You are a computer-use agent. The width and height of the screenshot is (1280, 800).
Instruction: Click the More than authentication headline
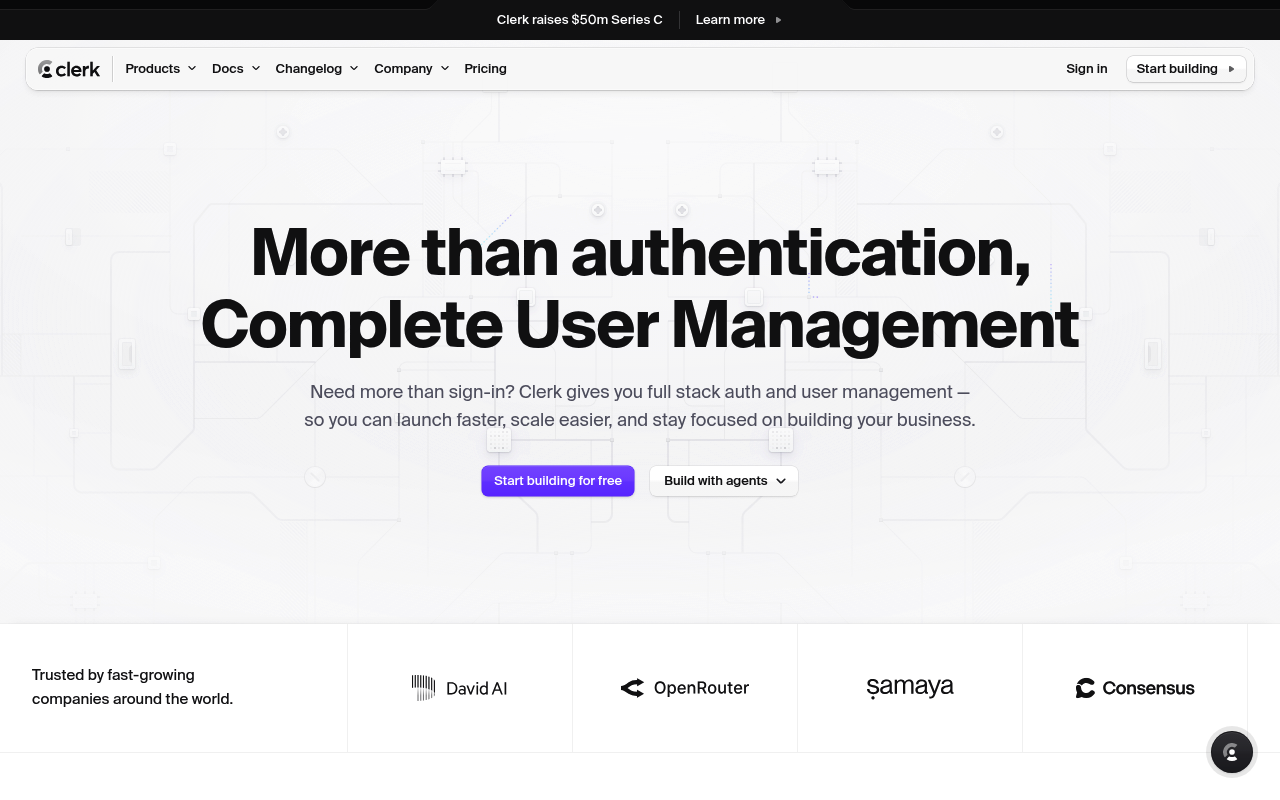[640, 288]
